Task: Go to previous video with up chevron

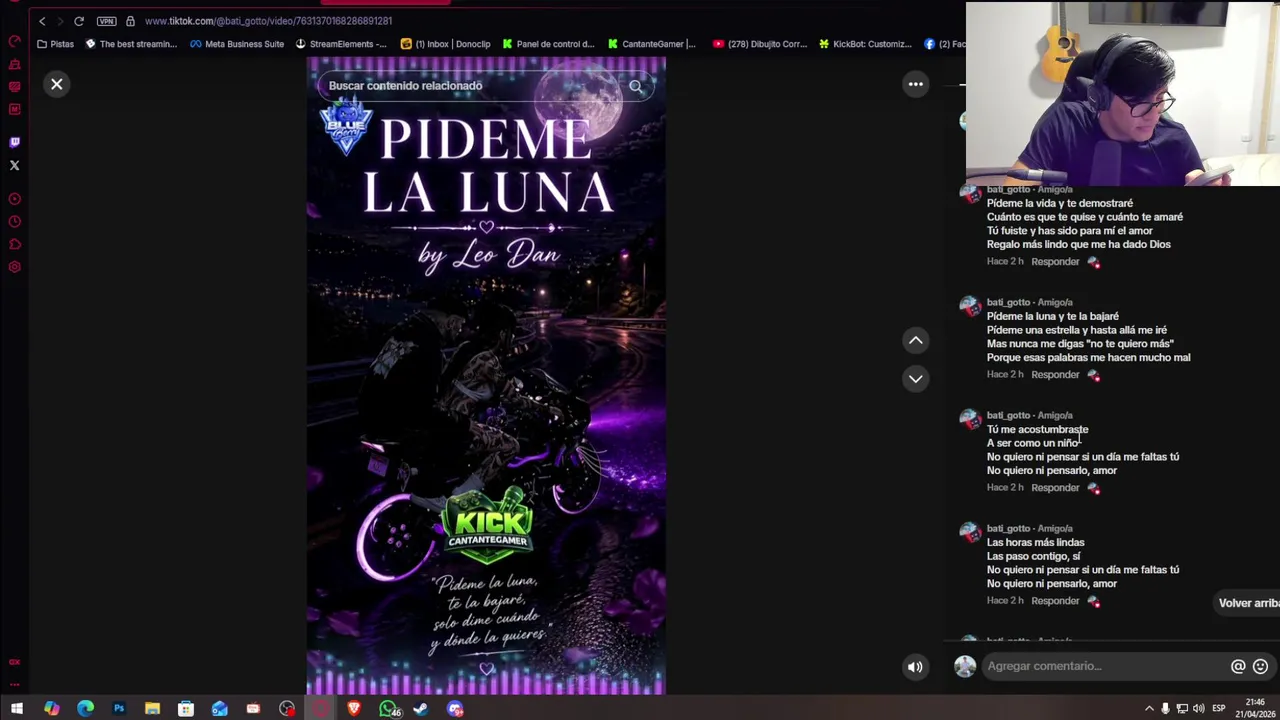Action: click(x=915, y=341)
